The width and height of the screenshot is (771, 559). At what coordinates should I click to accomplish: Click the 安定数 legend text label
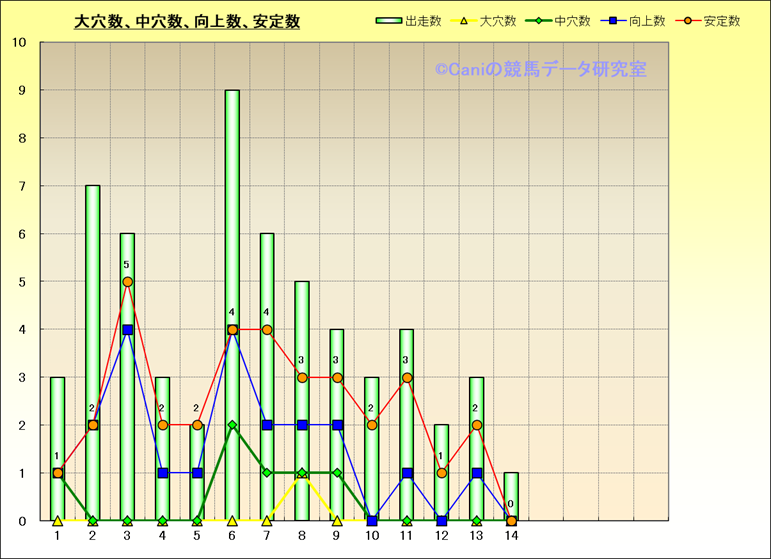click(721, 21)
